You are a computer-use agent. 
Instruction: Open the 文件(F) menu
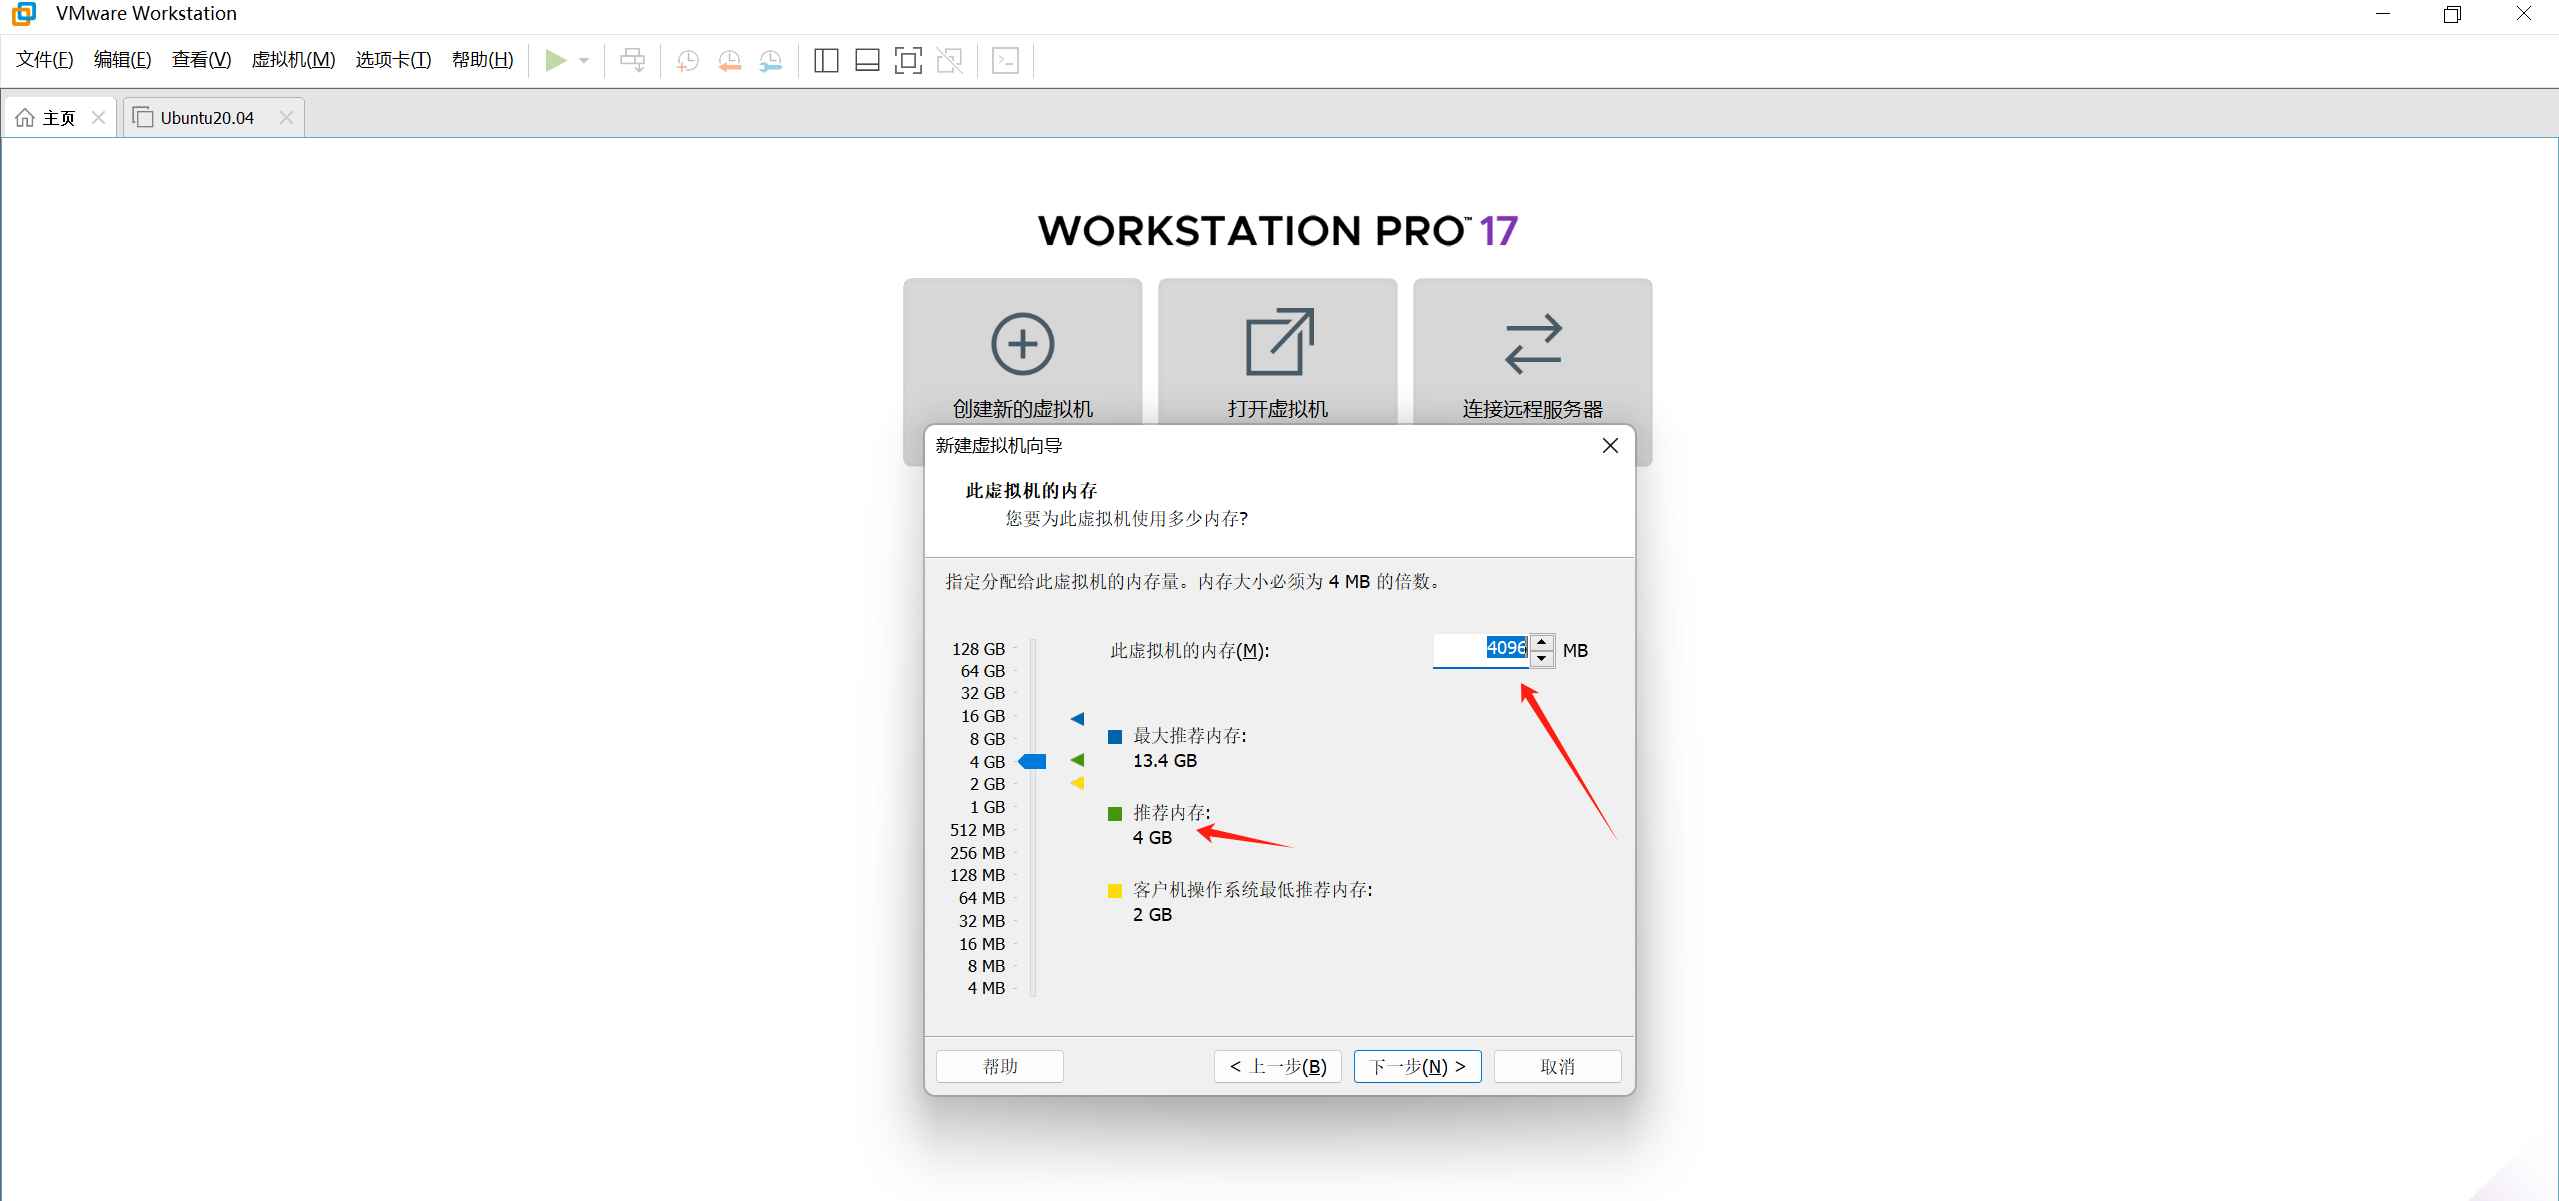point(45,60)
